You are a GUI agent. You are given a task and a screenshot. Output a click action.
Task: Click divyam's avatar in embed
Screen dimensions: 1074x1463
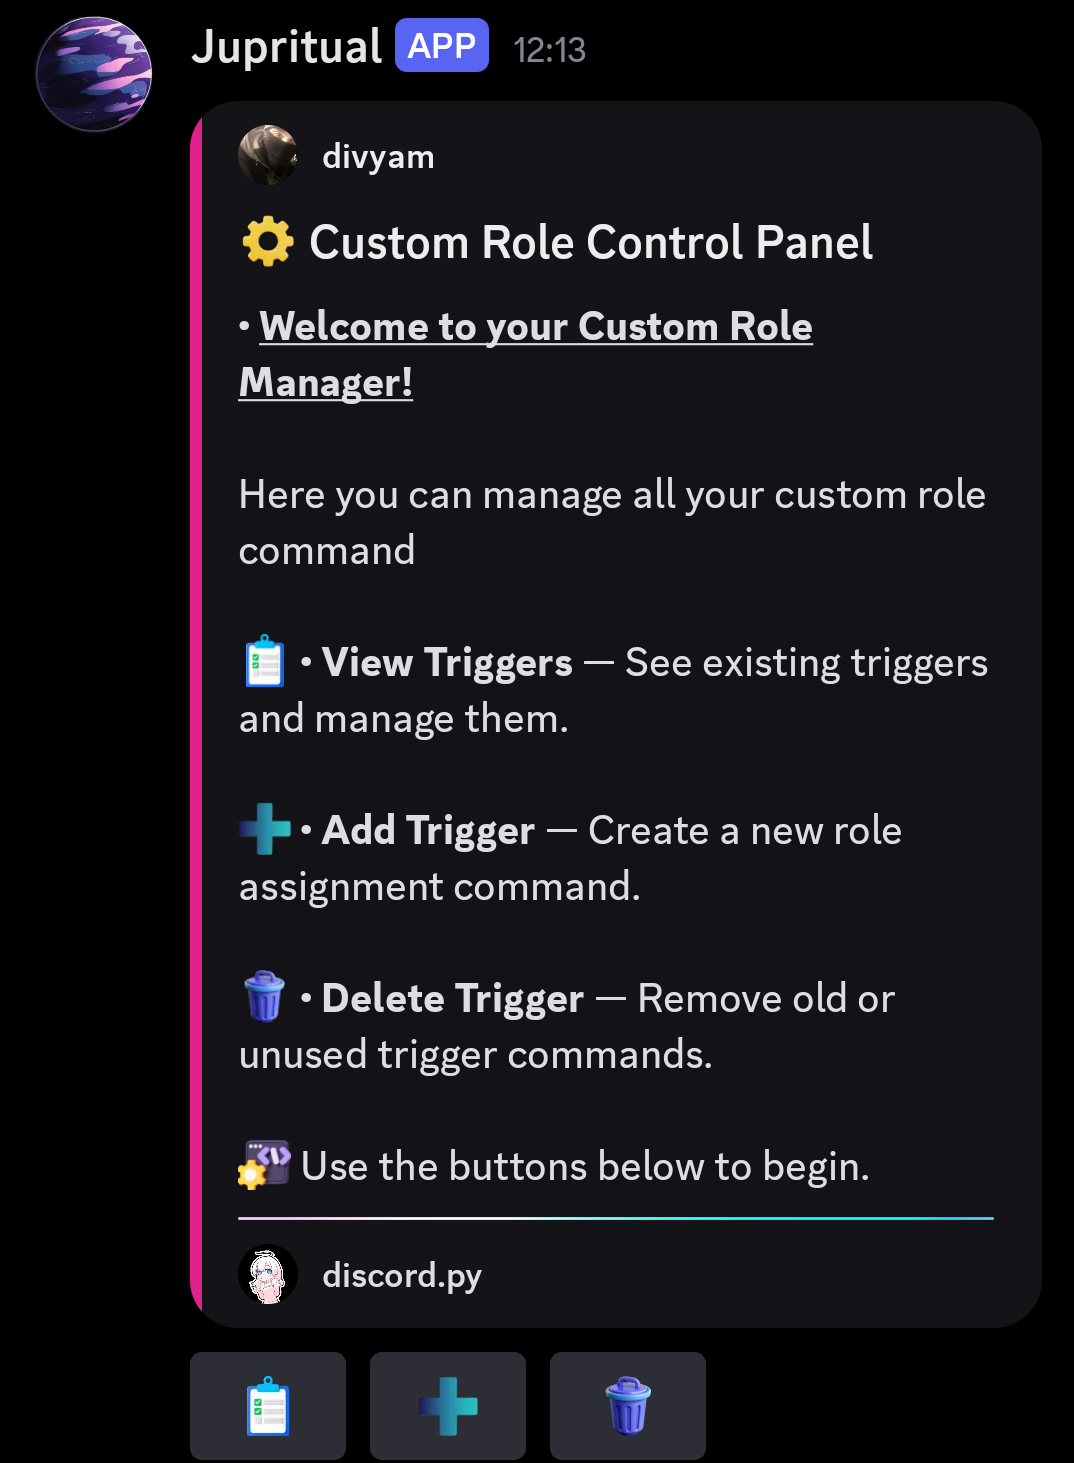tap(268, 155)
